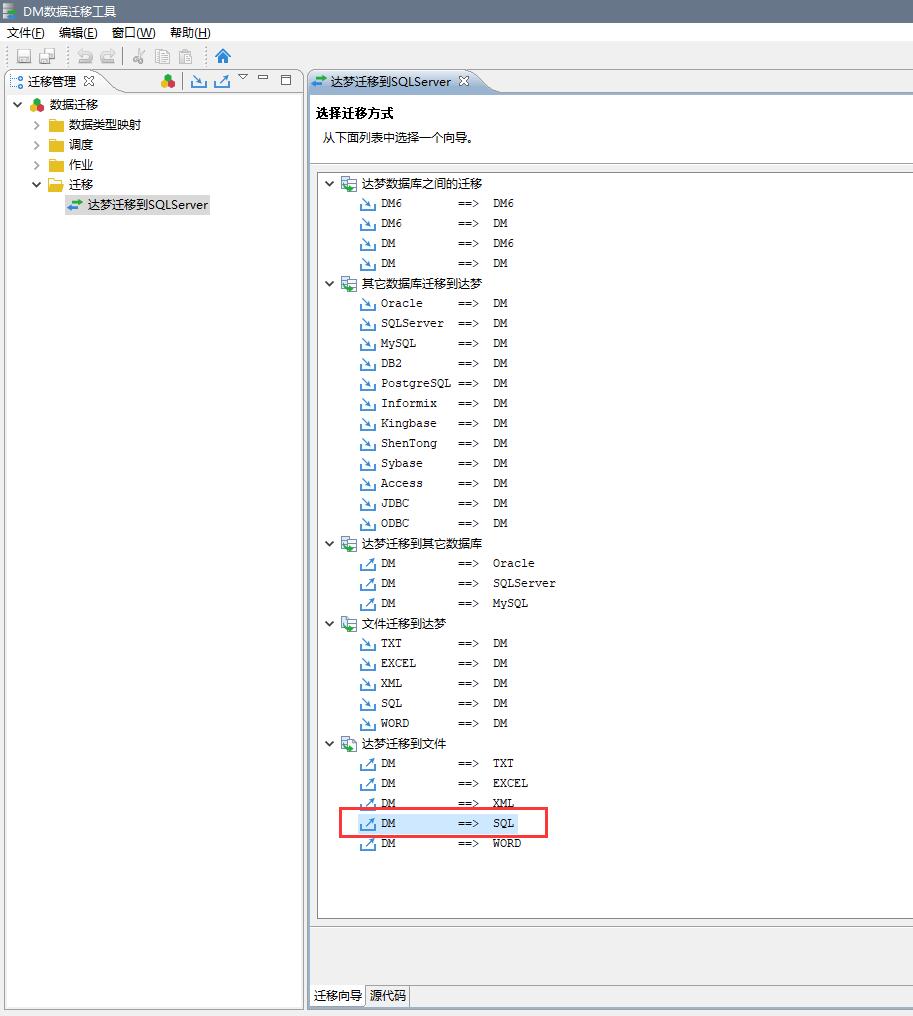This screenshot has width=913, height=1016.
Task: Click the colored hexagons icon in 迁移管理 panel
Action: (x=168, y=81)
